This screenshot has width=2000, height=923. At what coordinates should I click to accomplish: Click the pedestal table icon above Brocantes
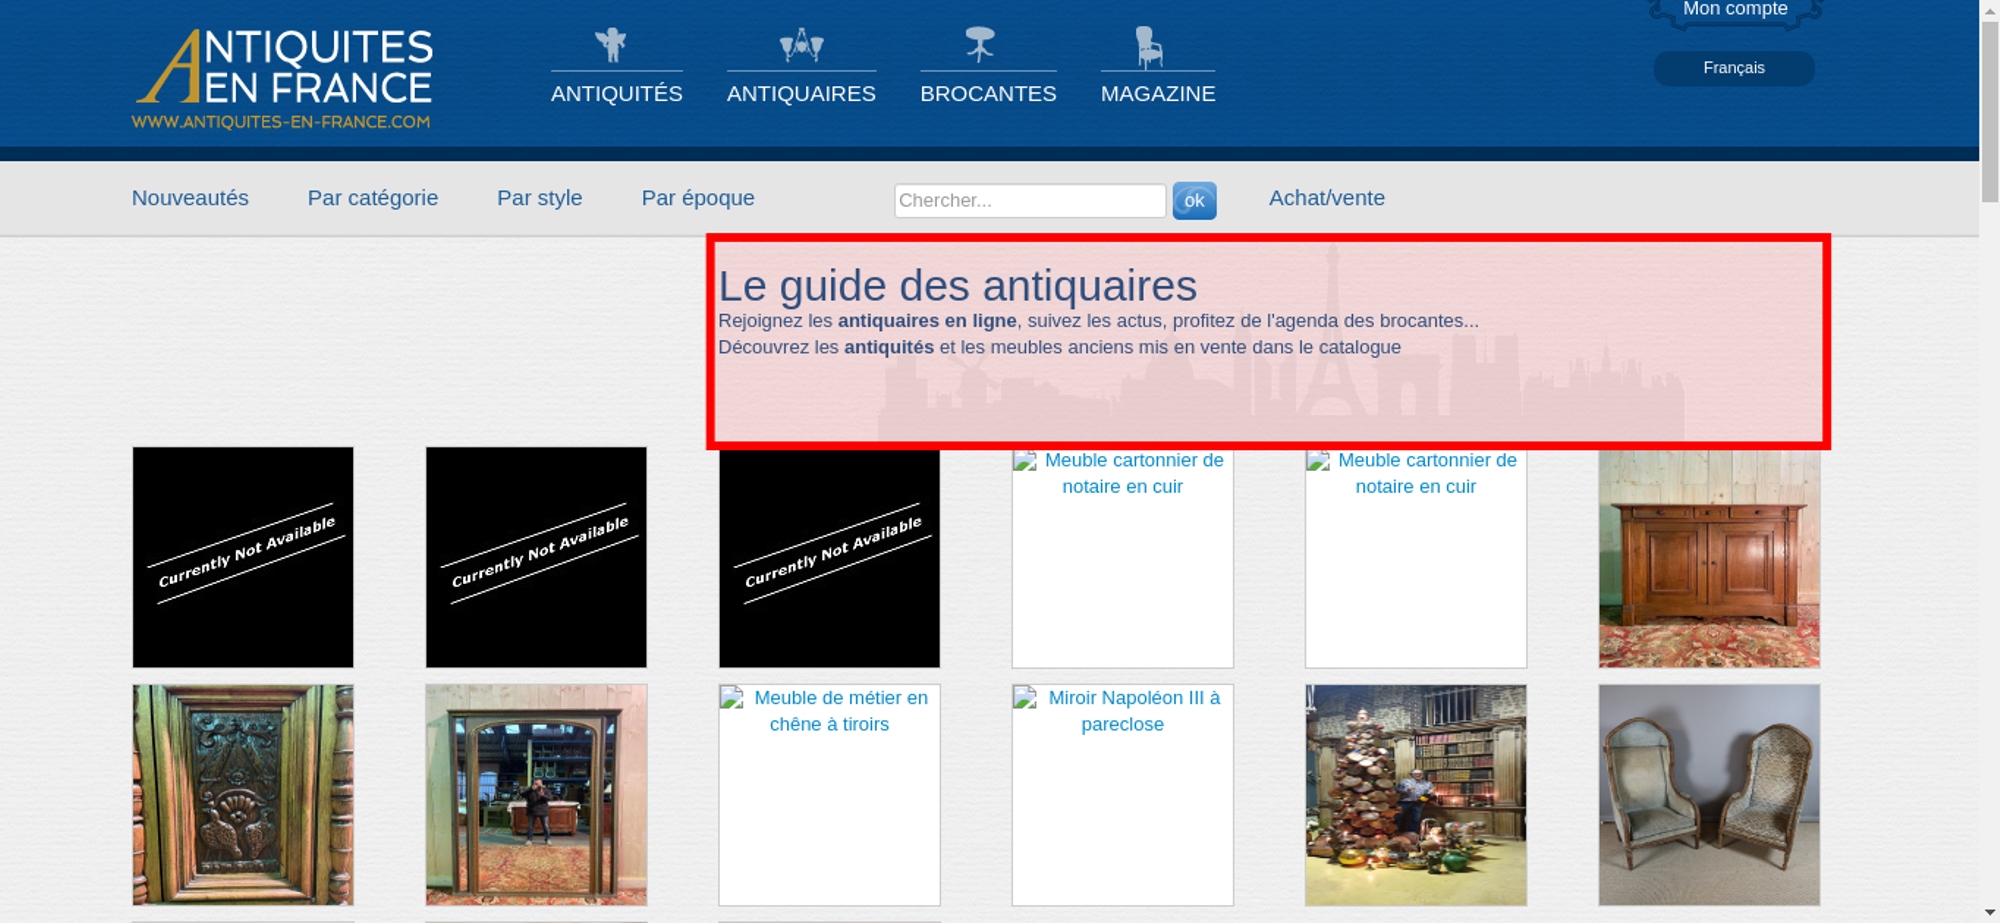pos(980,44)
